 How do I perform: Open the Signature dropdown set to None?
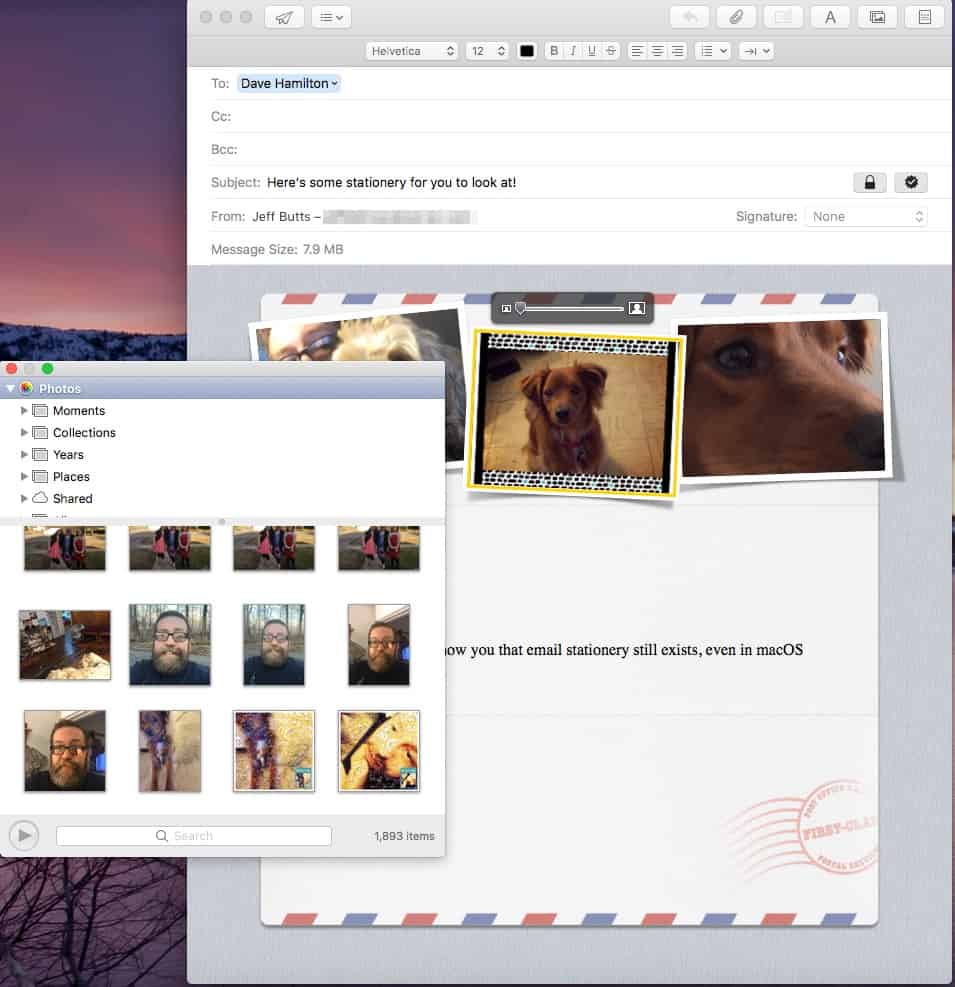point(866,216)
